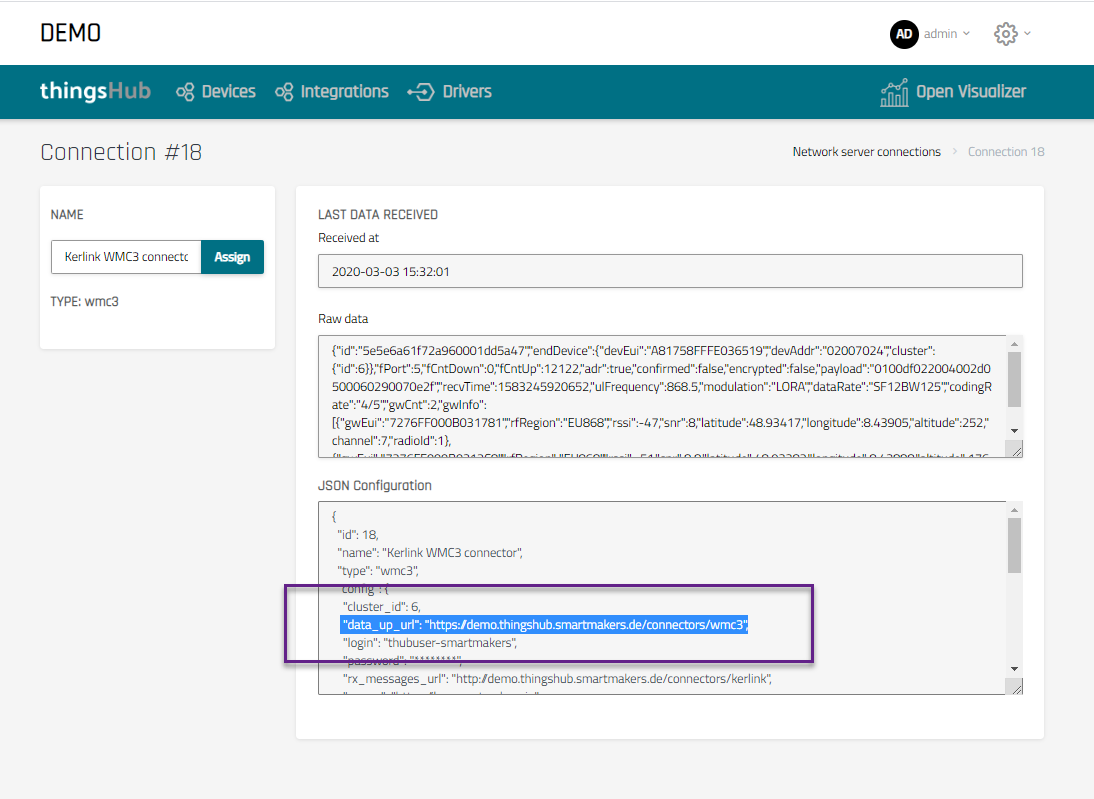The width and height of the screenshot is (1094, 799).
Task: Click the Received at timestamp field
Action: click(670, 271)
